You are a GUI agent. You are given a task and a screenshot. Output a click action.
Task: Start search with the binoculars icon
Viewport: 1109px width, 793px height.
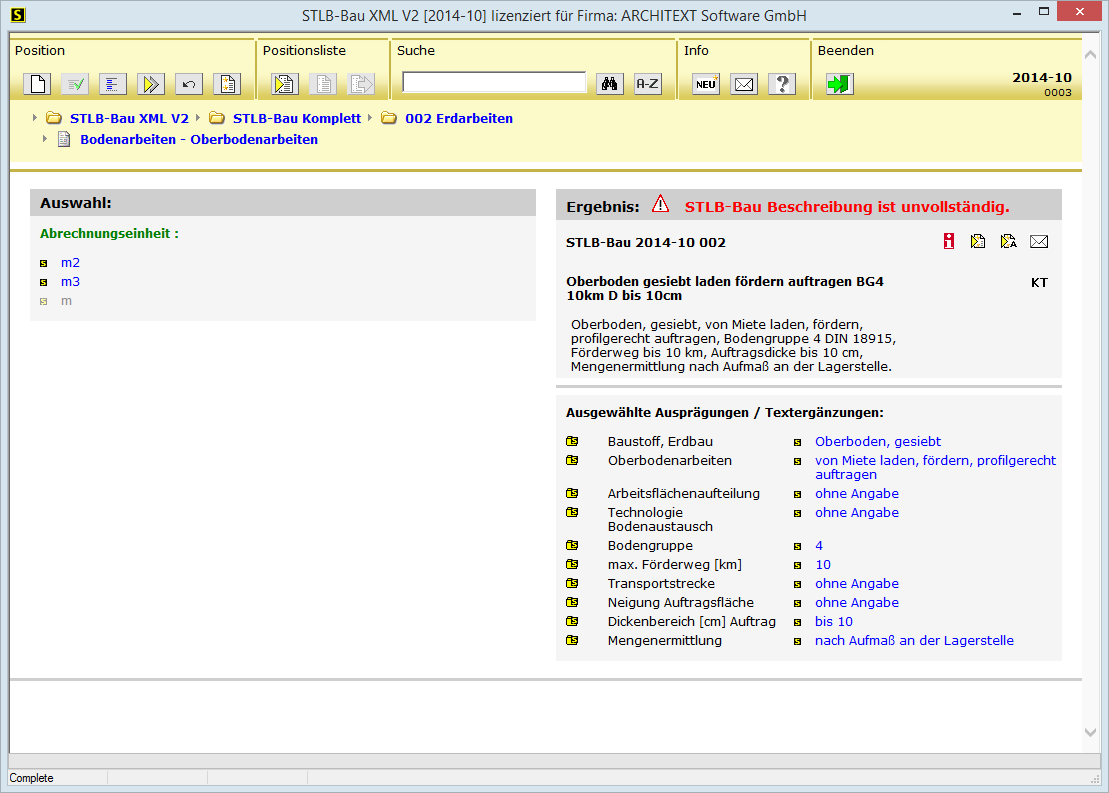609,84
